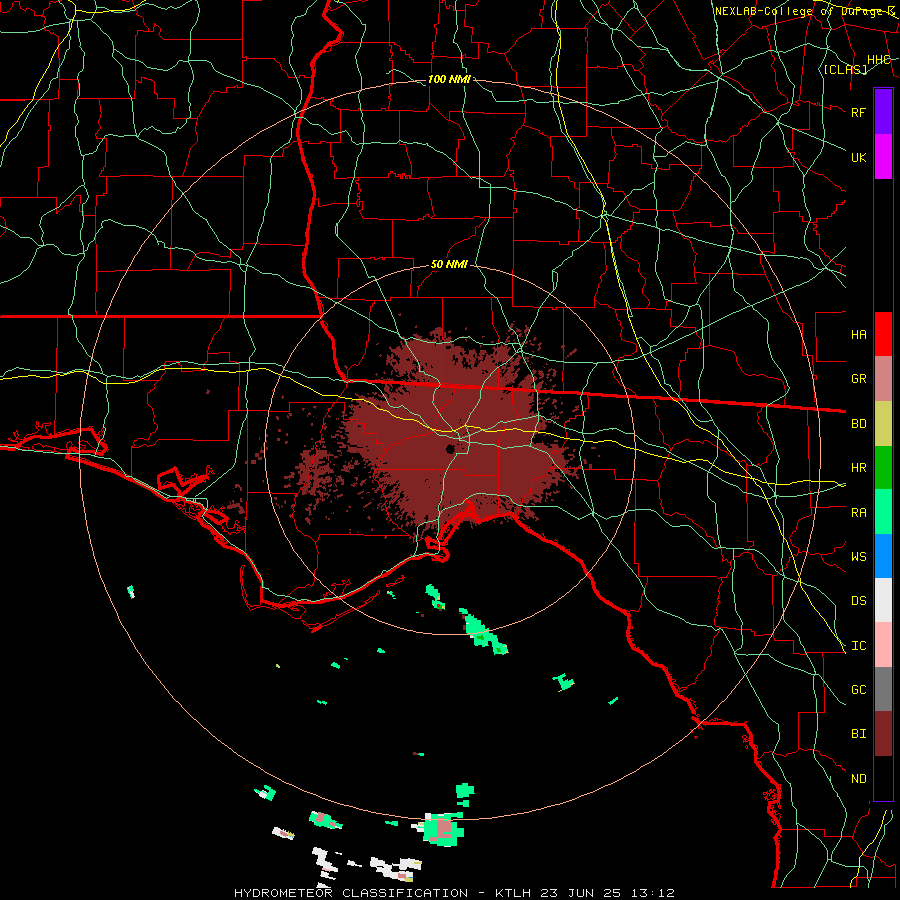
Task: Click the "50 NMI" range ring label
Action: coord(449,265)
